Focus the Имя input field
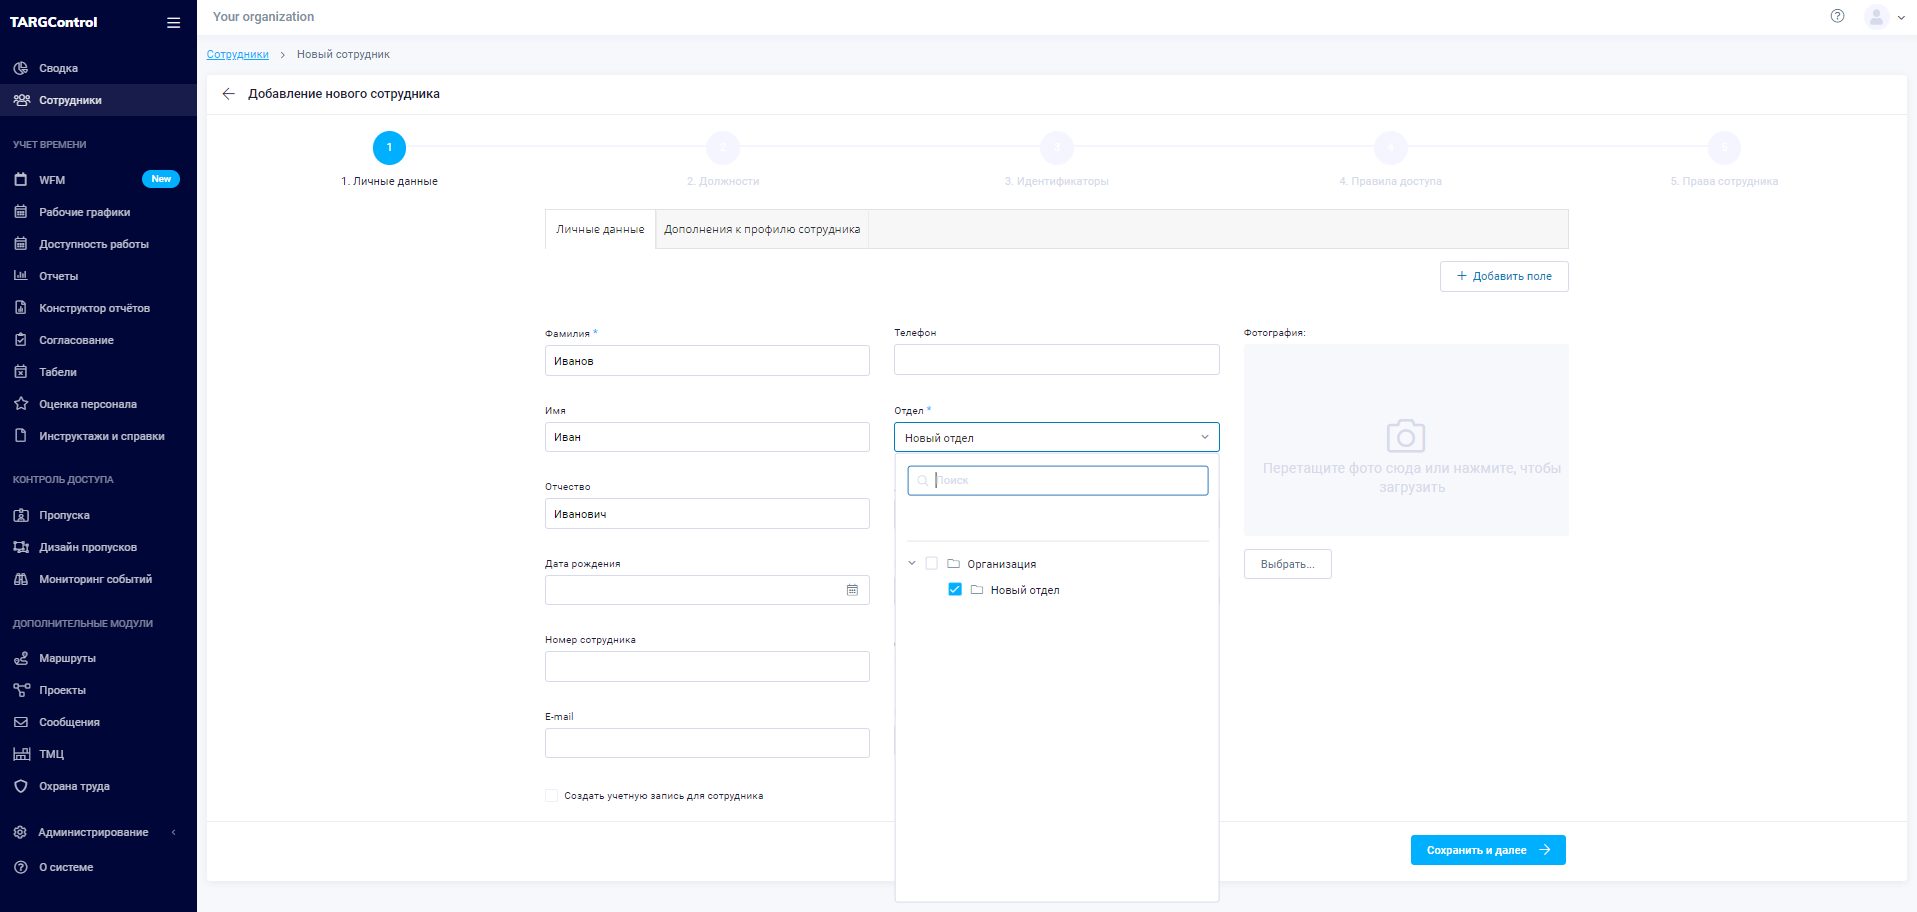Screen dimensions: 1917x912 pos(707,437)
